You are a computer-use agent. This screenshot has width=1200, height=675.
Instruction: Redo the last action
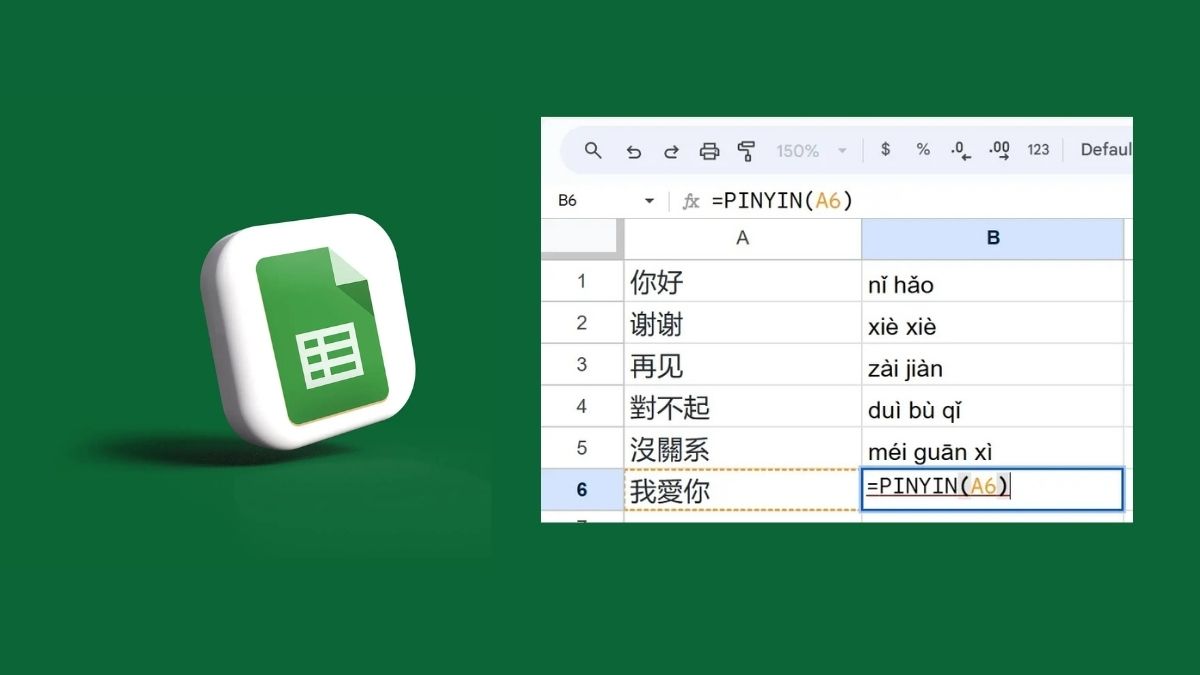(x=670, y=150)
